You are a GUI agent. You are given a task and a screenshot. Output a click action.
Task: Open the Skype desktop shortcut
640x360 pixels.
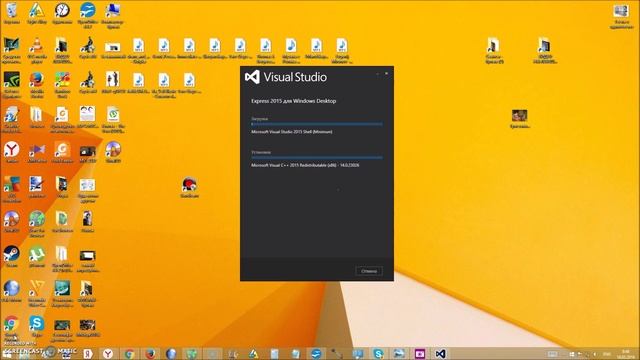tap(37, 326)
